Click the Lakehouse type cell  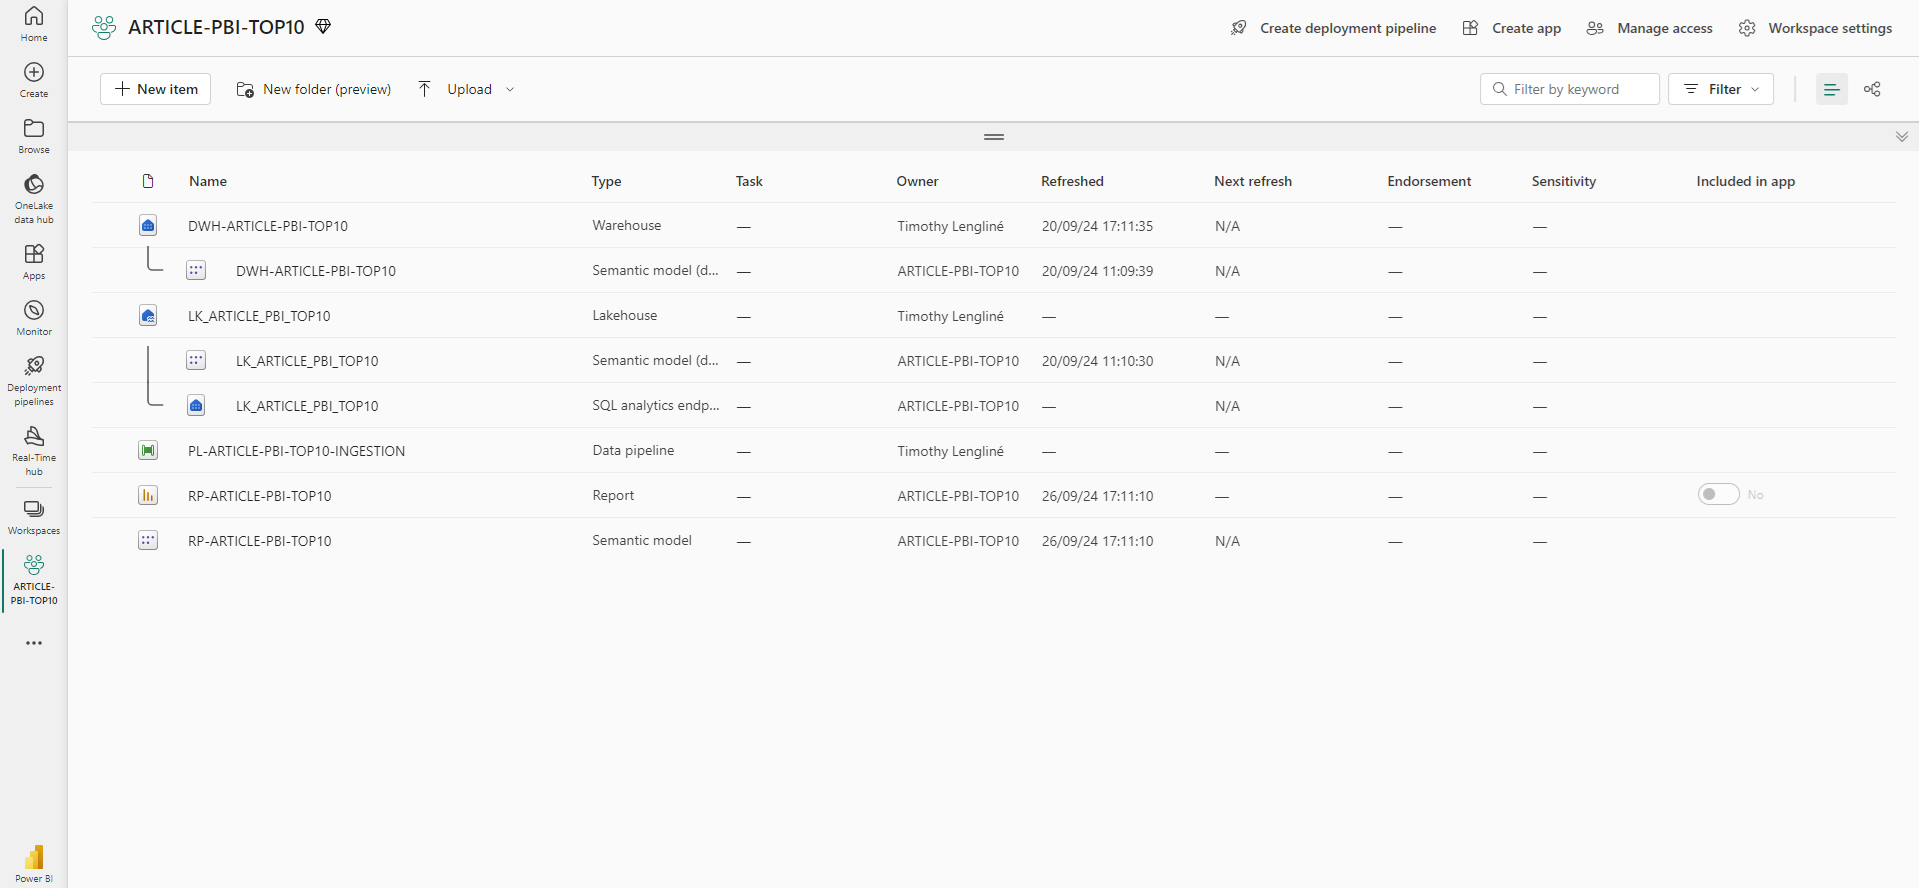point(625,315)
